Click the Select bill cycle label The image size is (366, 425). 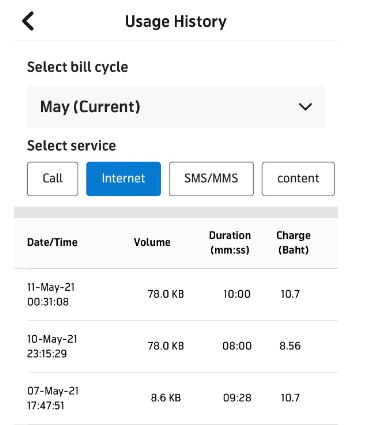click(x=77, y=67)
